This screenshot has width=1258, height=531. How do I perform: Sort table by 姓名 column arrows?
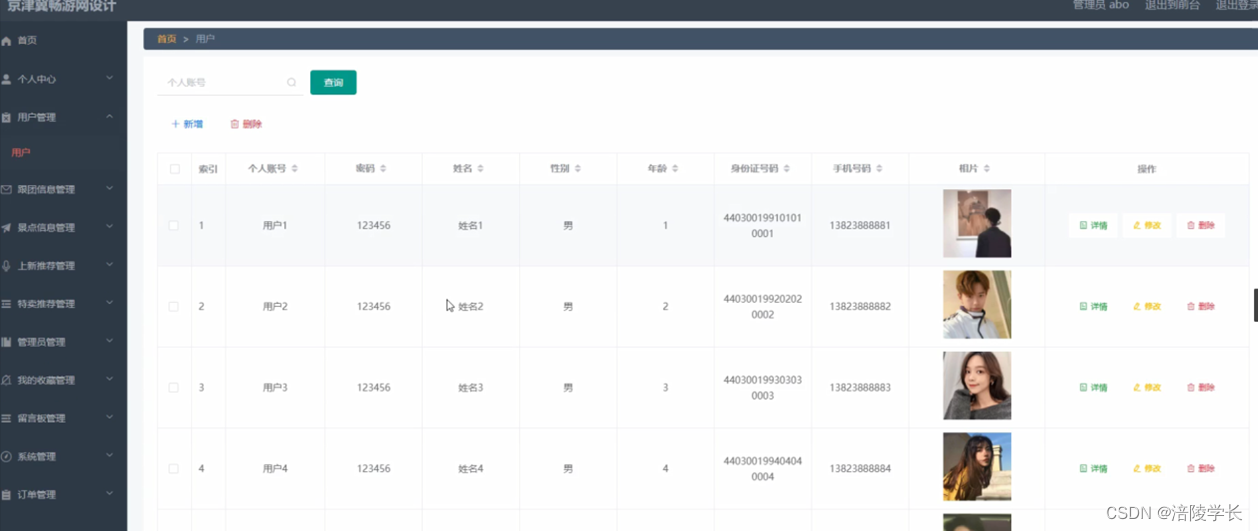480,169
